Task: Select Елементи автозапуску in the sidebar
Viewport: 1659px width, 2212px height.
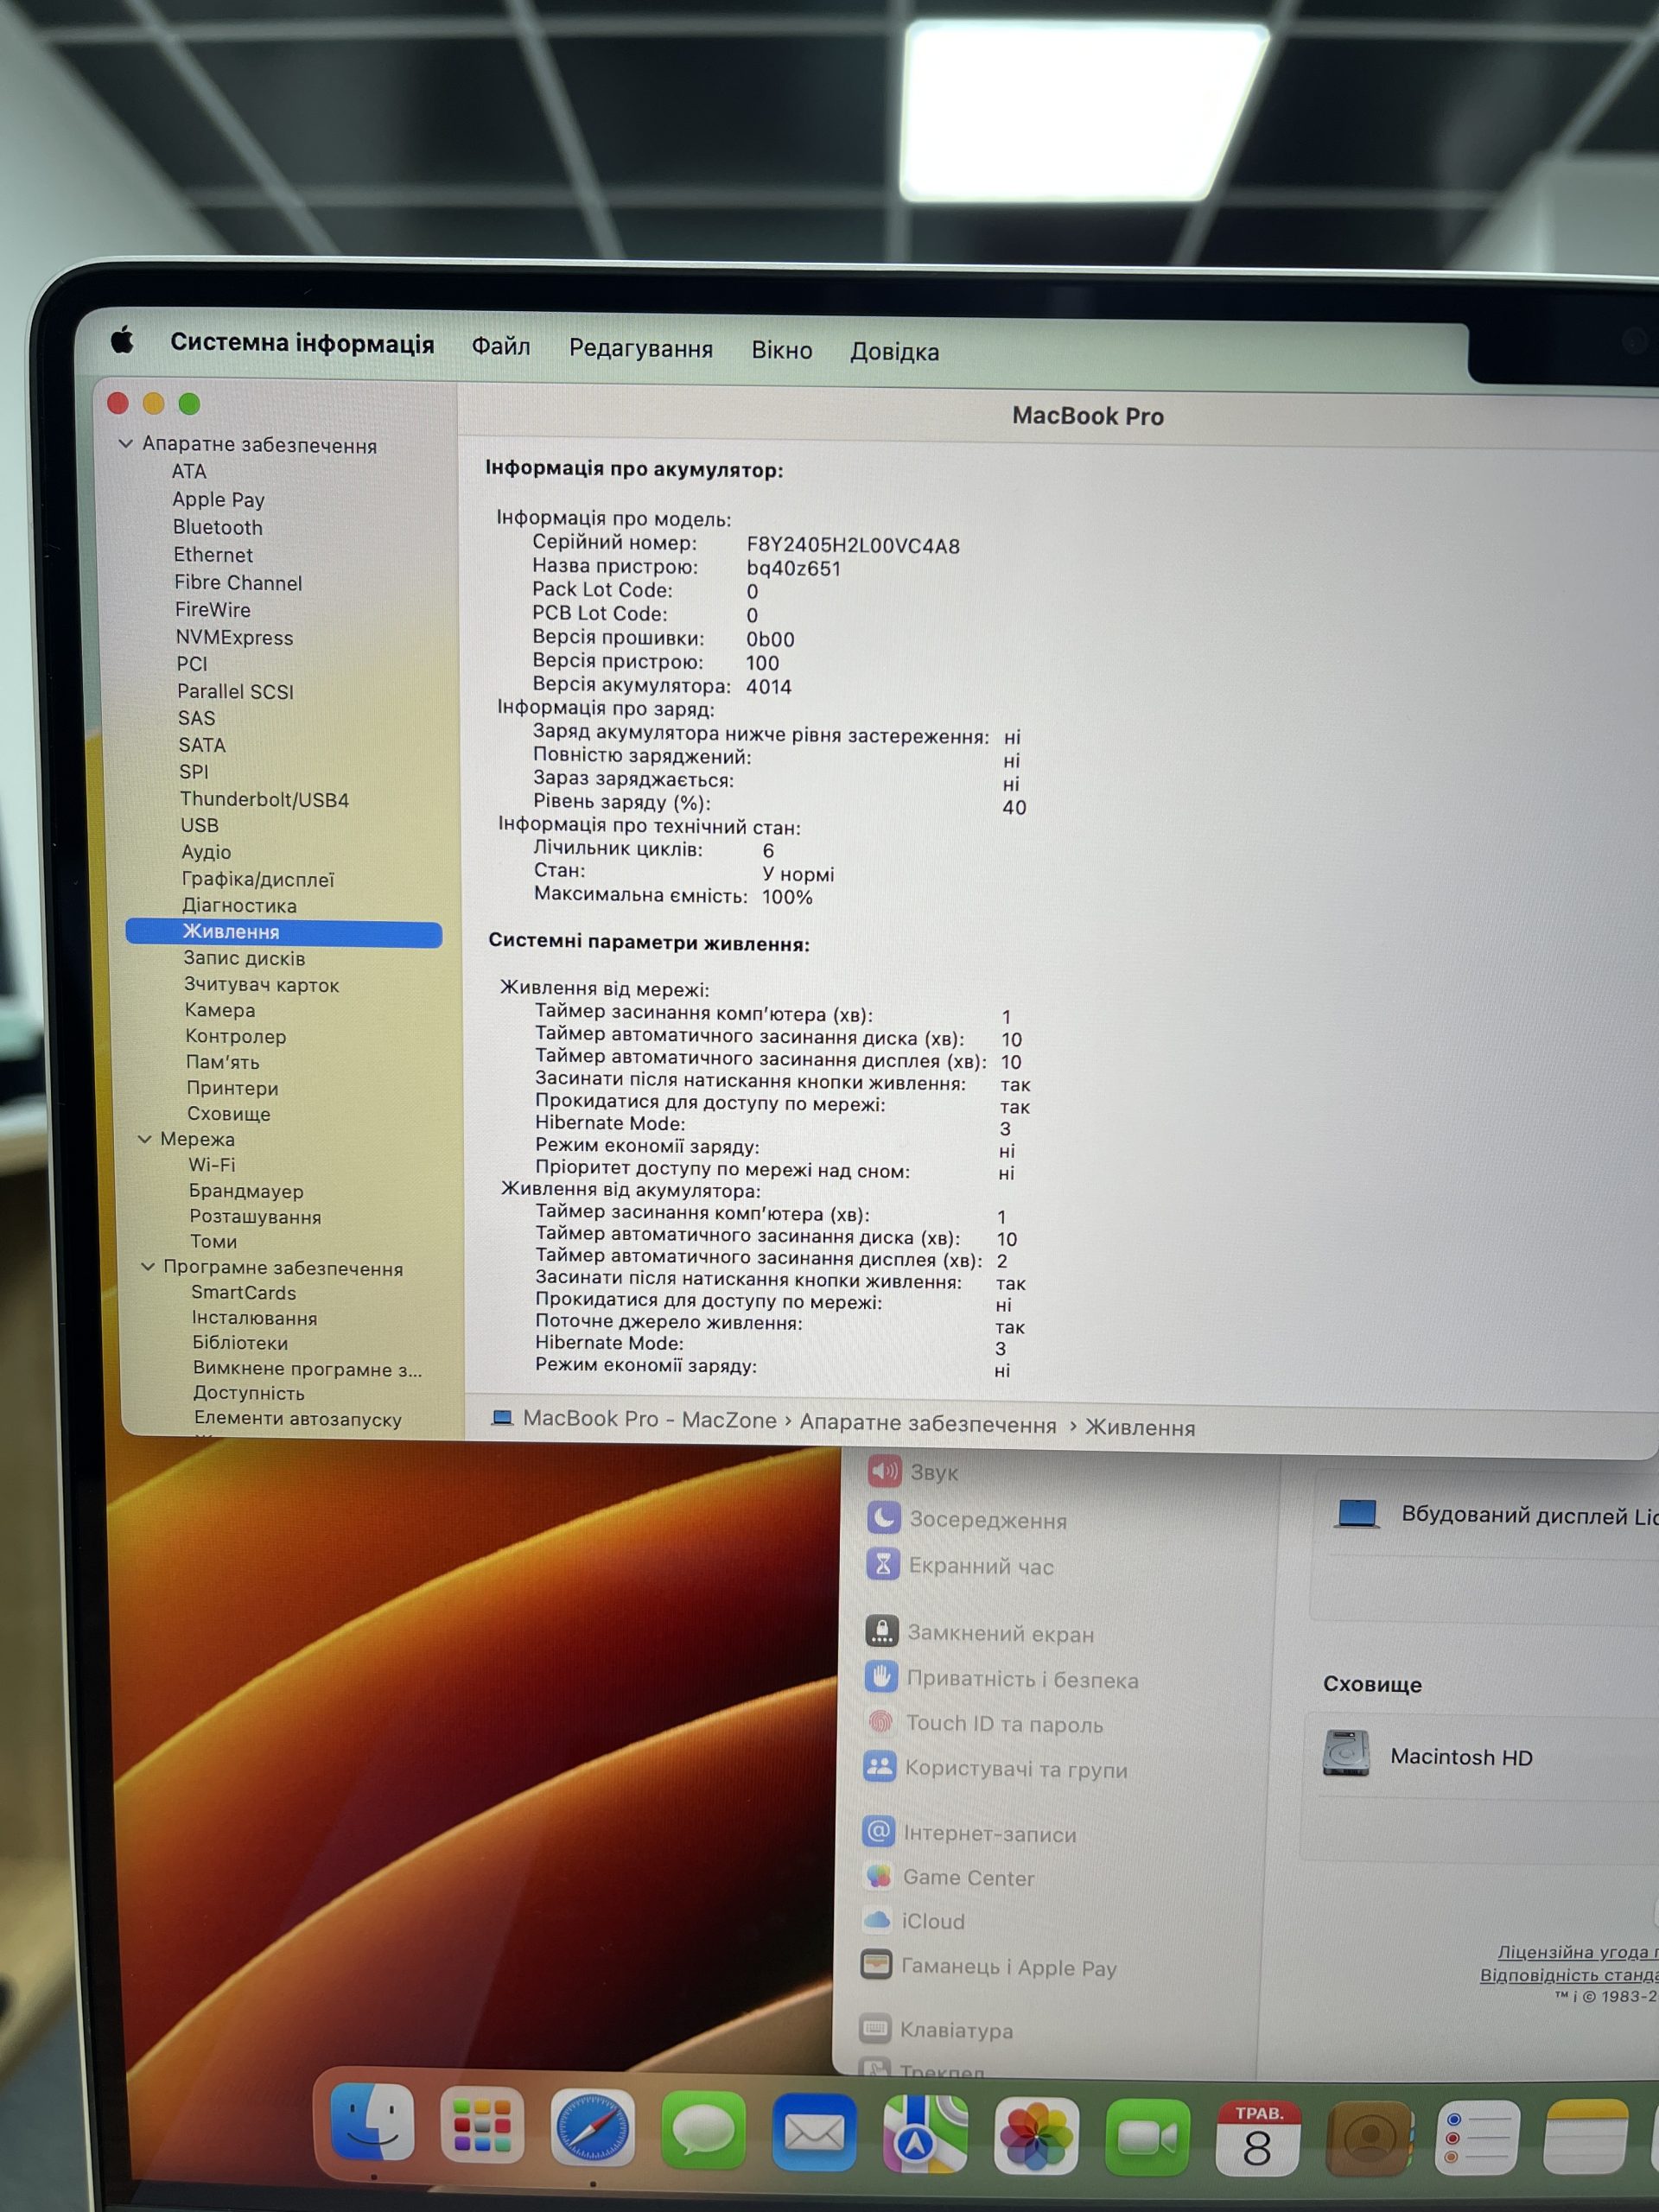Action: coord(298,1418)
